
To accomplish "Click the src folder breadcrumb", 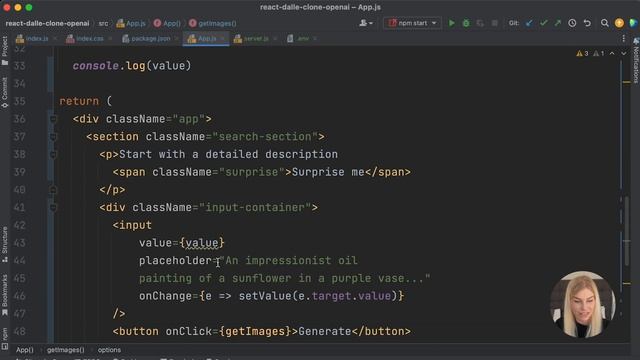I will 103,24.
